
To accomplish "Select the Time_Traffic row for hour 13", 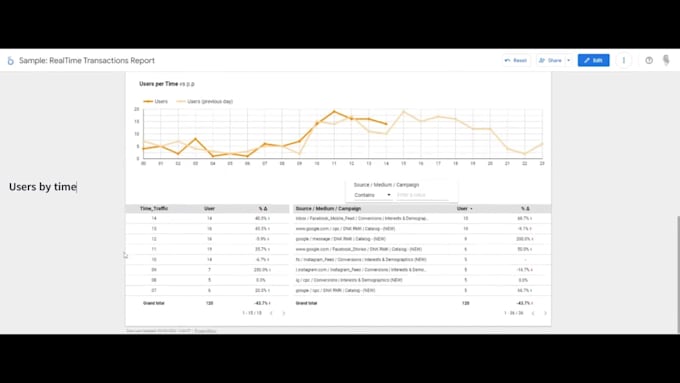I will (x=207, y=229).
